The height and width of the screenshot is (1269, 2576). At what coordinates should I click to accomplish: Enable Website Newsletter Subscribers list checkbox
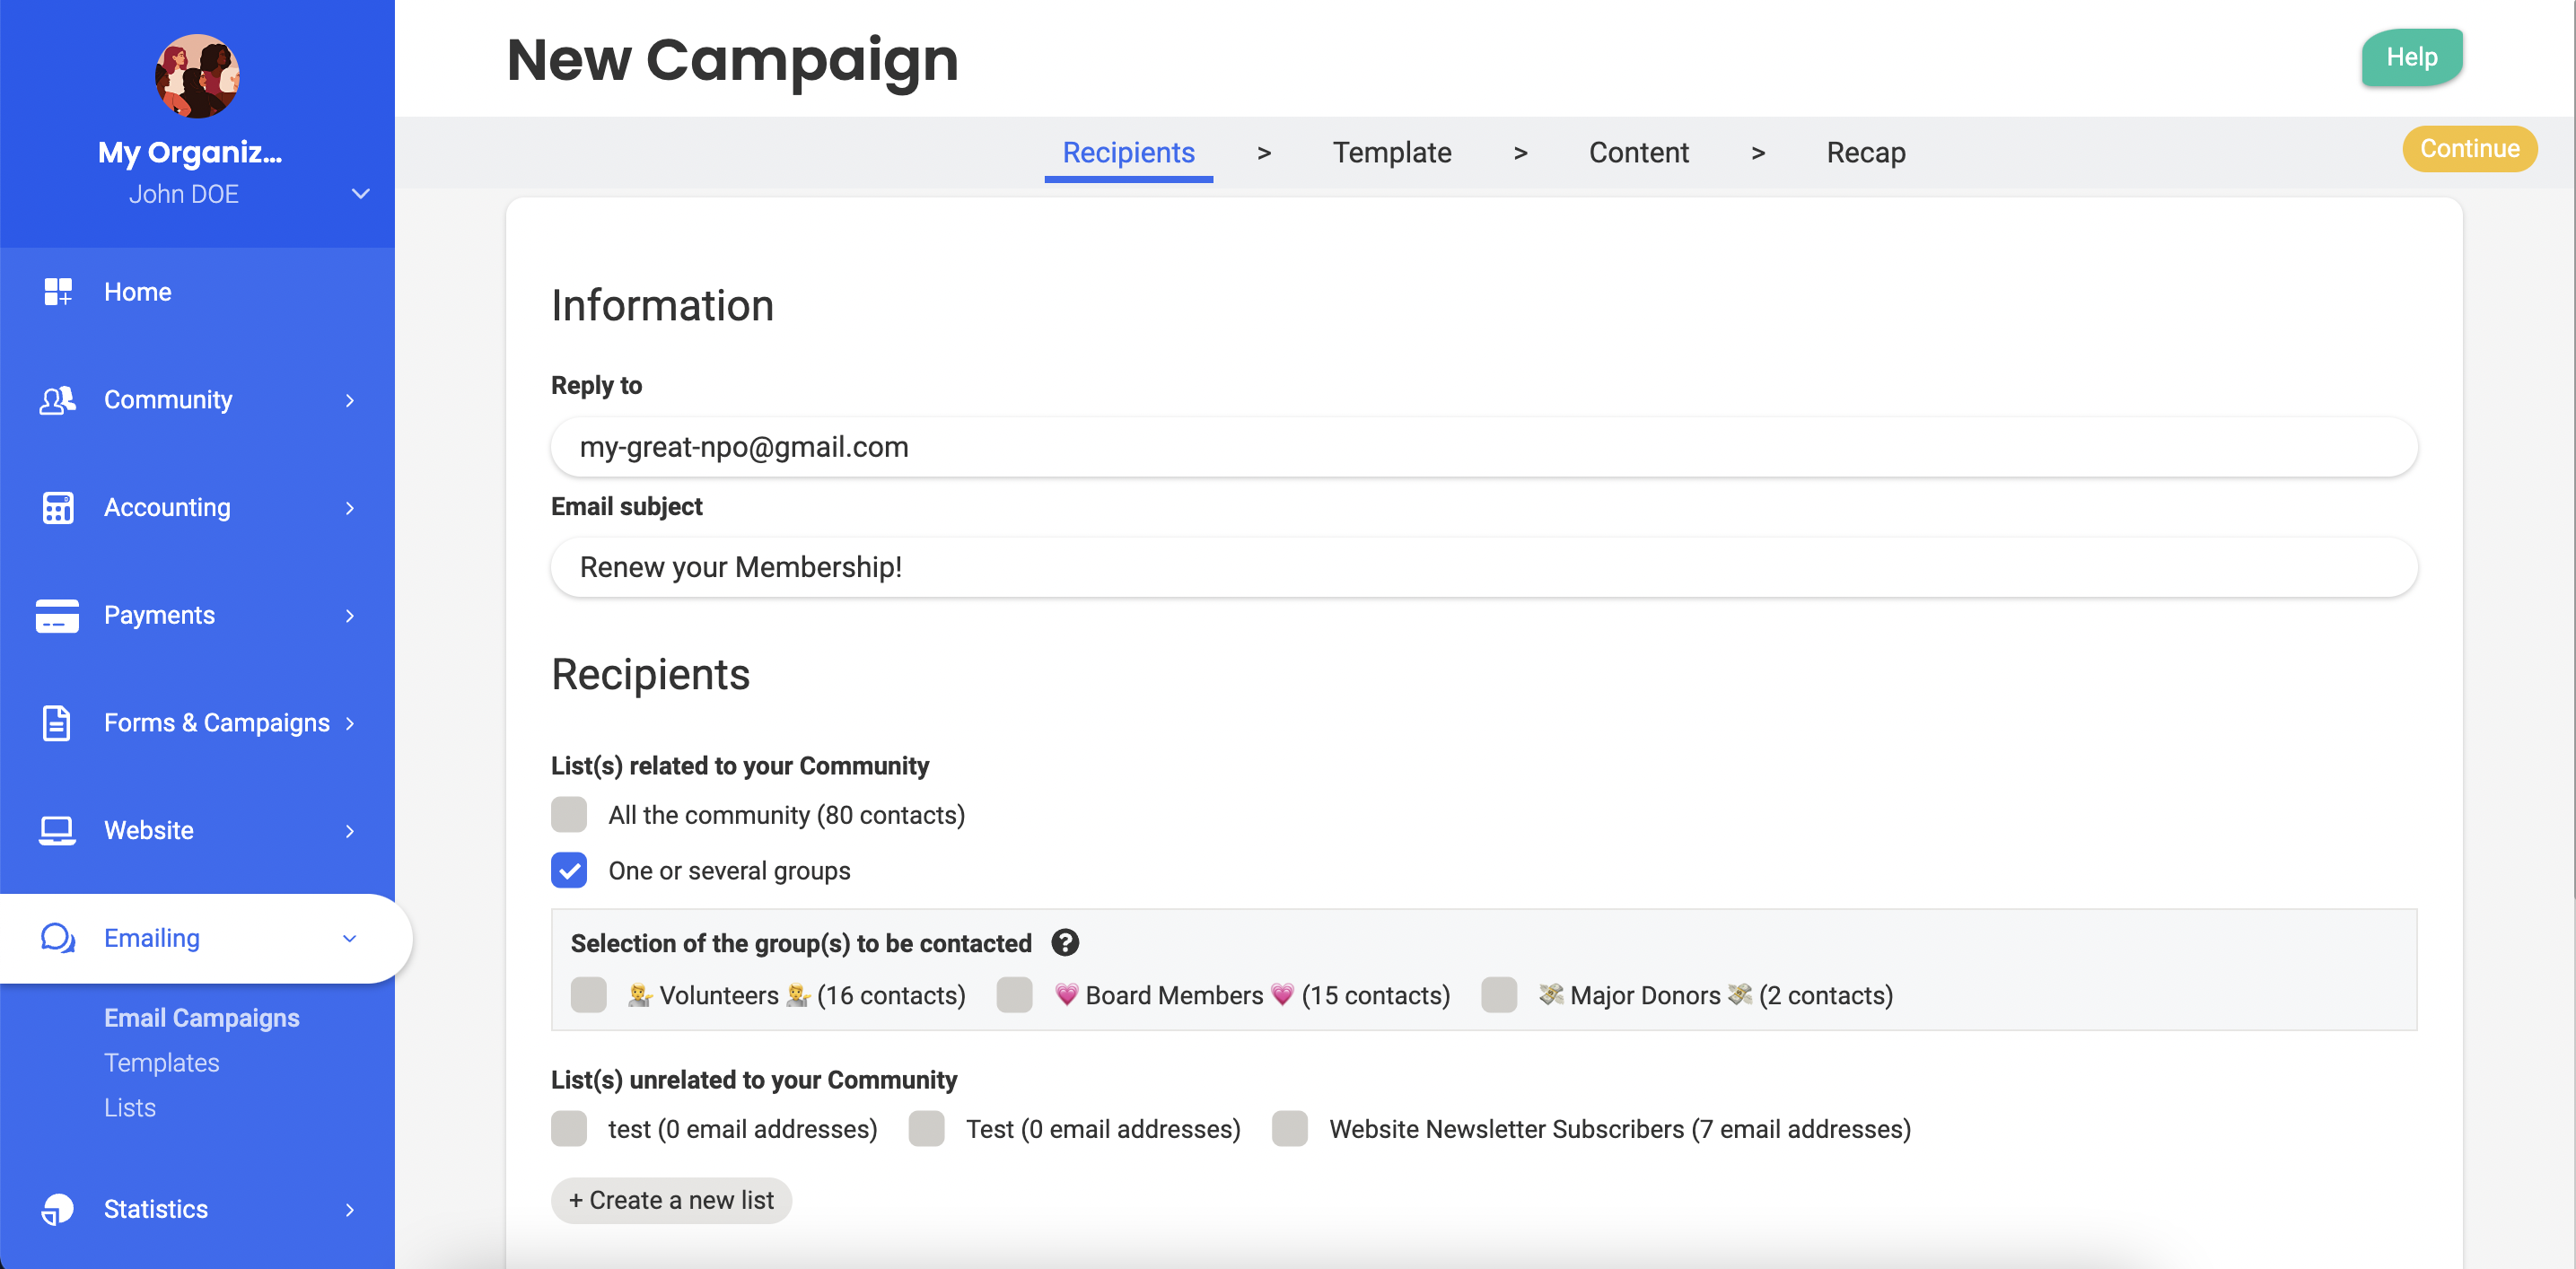1290,1129
